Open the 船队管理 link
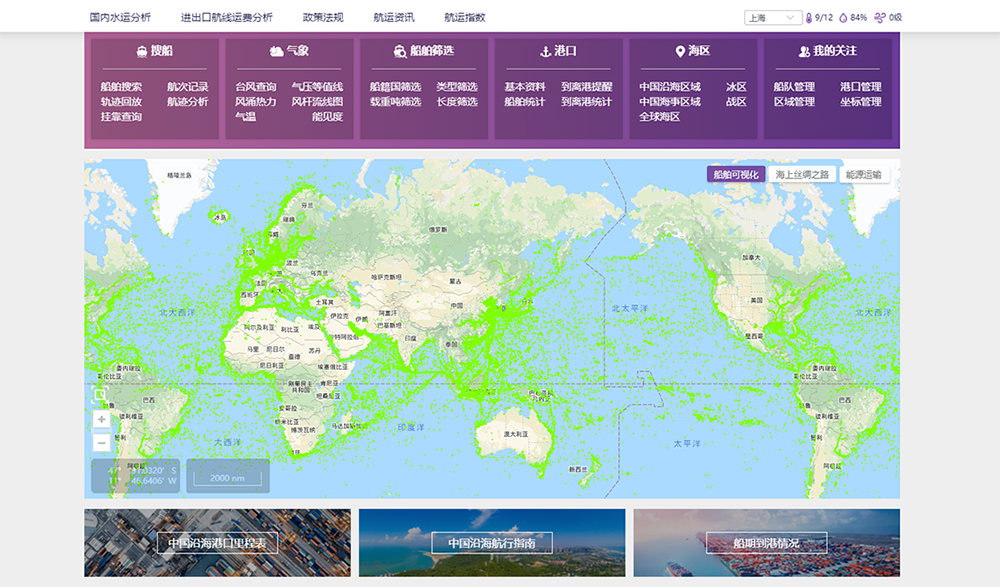The image size is (1000, 587). click(x=794, y=87)
